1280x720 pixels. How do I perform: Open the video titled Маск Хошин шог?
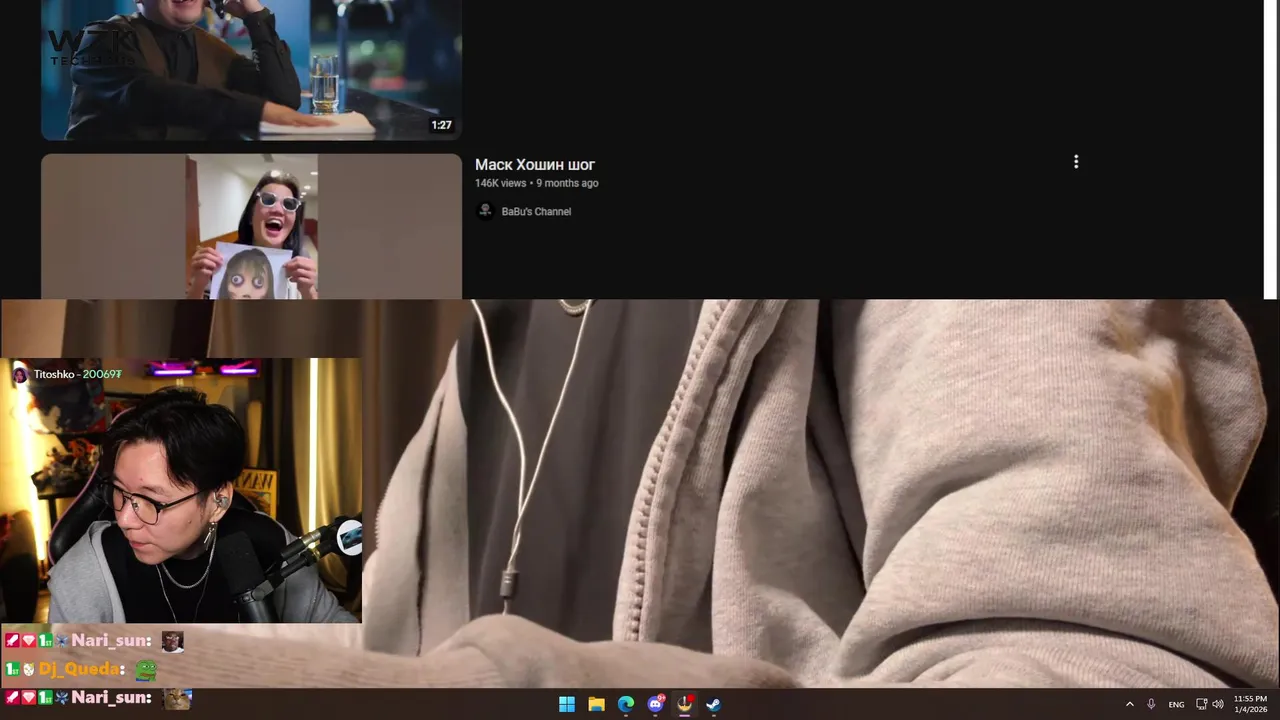[x=535, y=165]
